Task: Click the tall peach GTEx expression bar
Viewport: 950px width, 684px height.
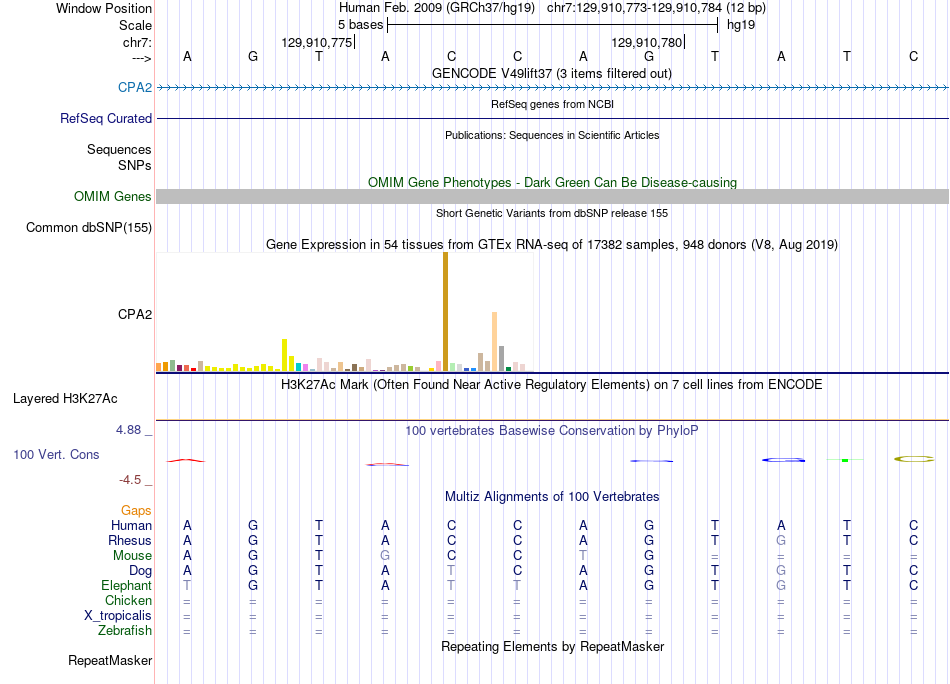Action: tap(494, 341)
